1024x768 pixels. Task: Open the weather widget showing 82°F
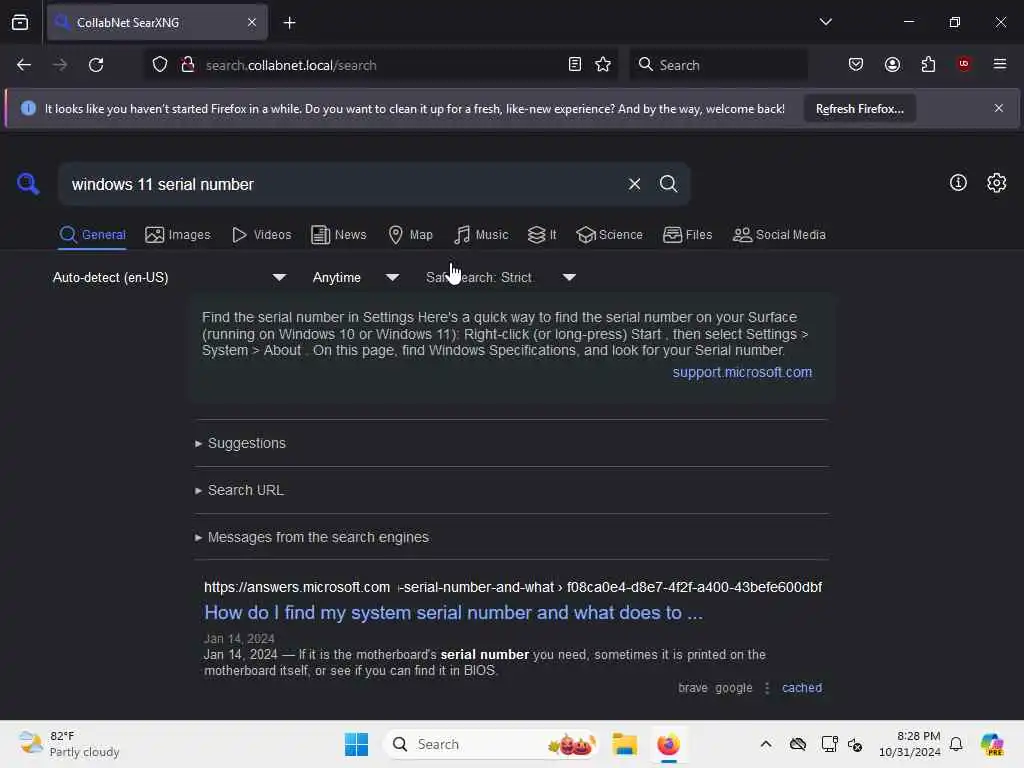69,744
